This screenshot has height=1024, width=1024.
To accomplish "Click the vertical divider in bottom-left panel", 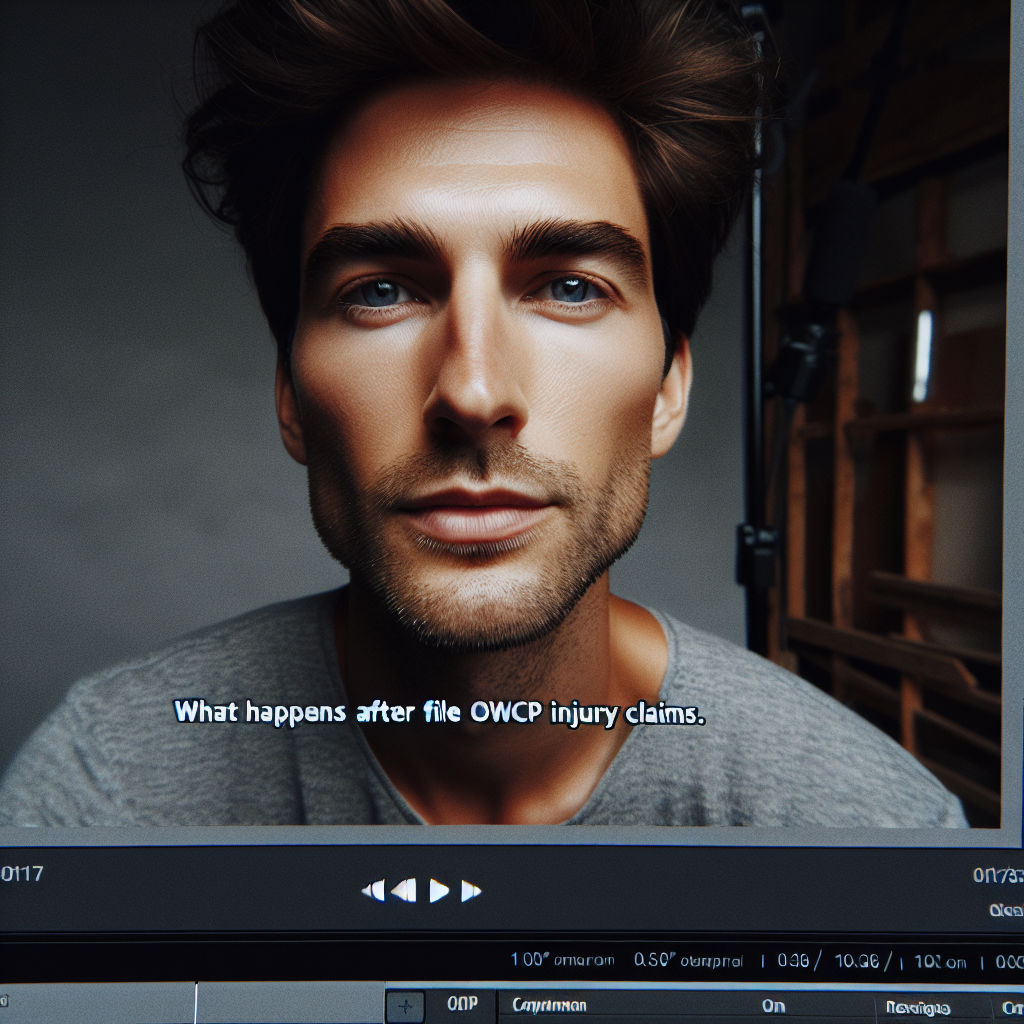I will coord(196,1003).
